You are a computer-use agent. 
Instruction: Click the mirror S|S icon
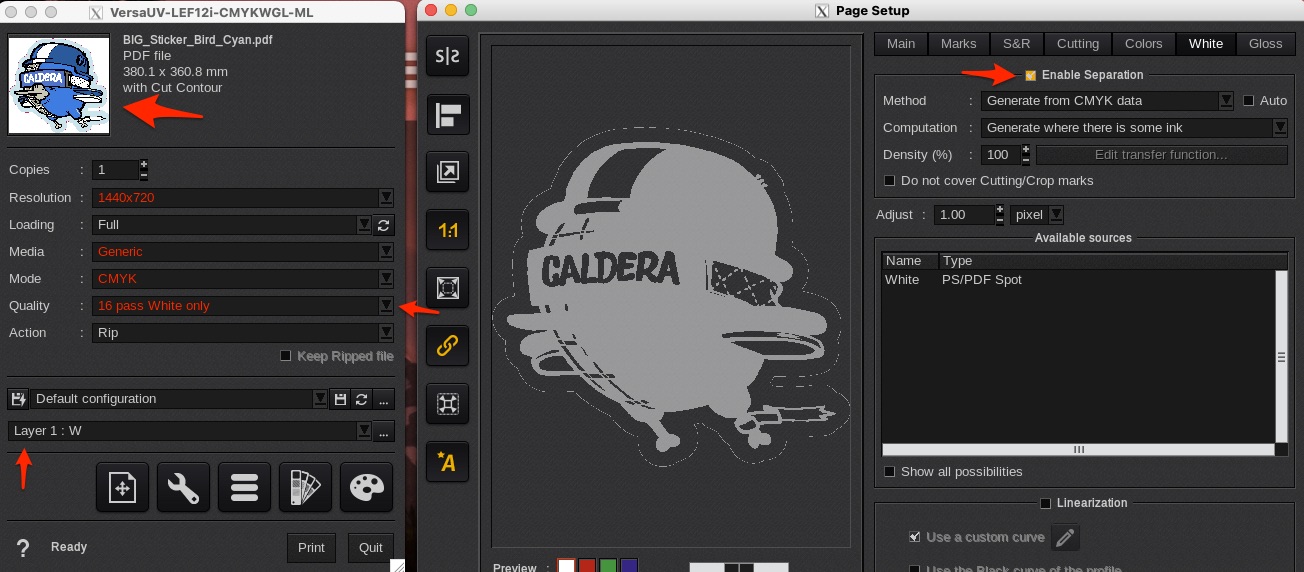(447, 57)
